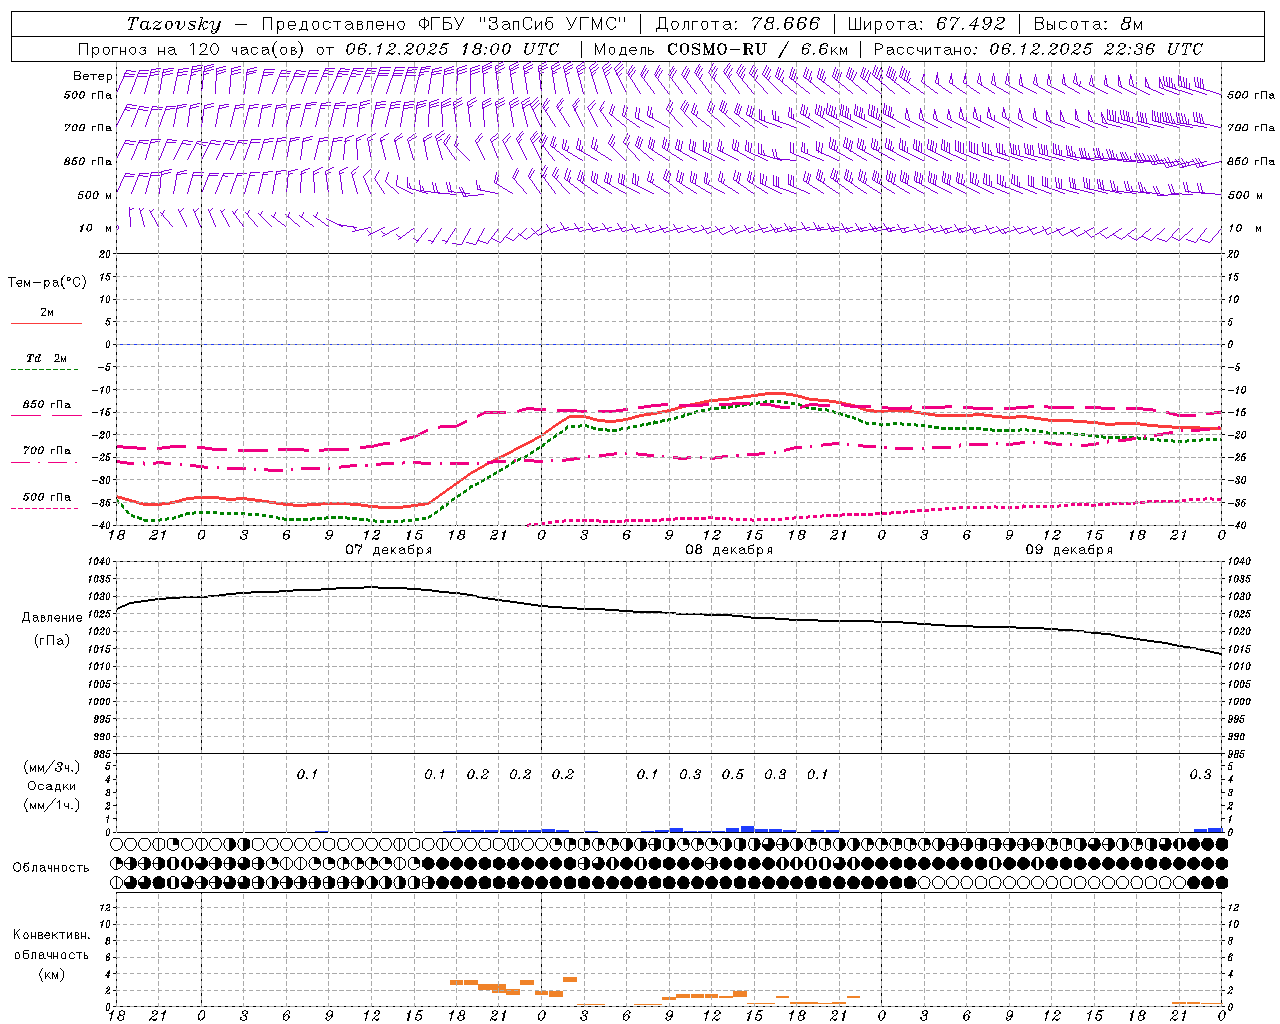Click the 500 м wind level label on the left
Image resolution: width=1280 pixels, height=1024 pixels.
94,195
